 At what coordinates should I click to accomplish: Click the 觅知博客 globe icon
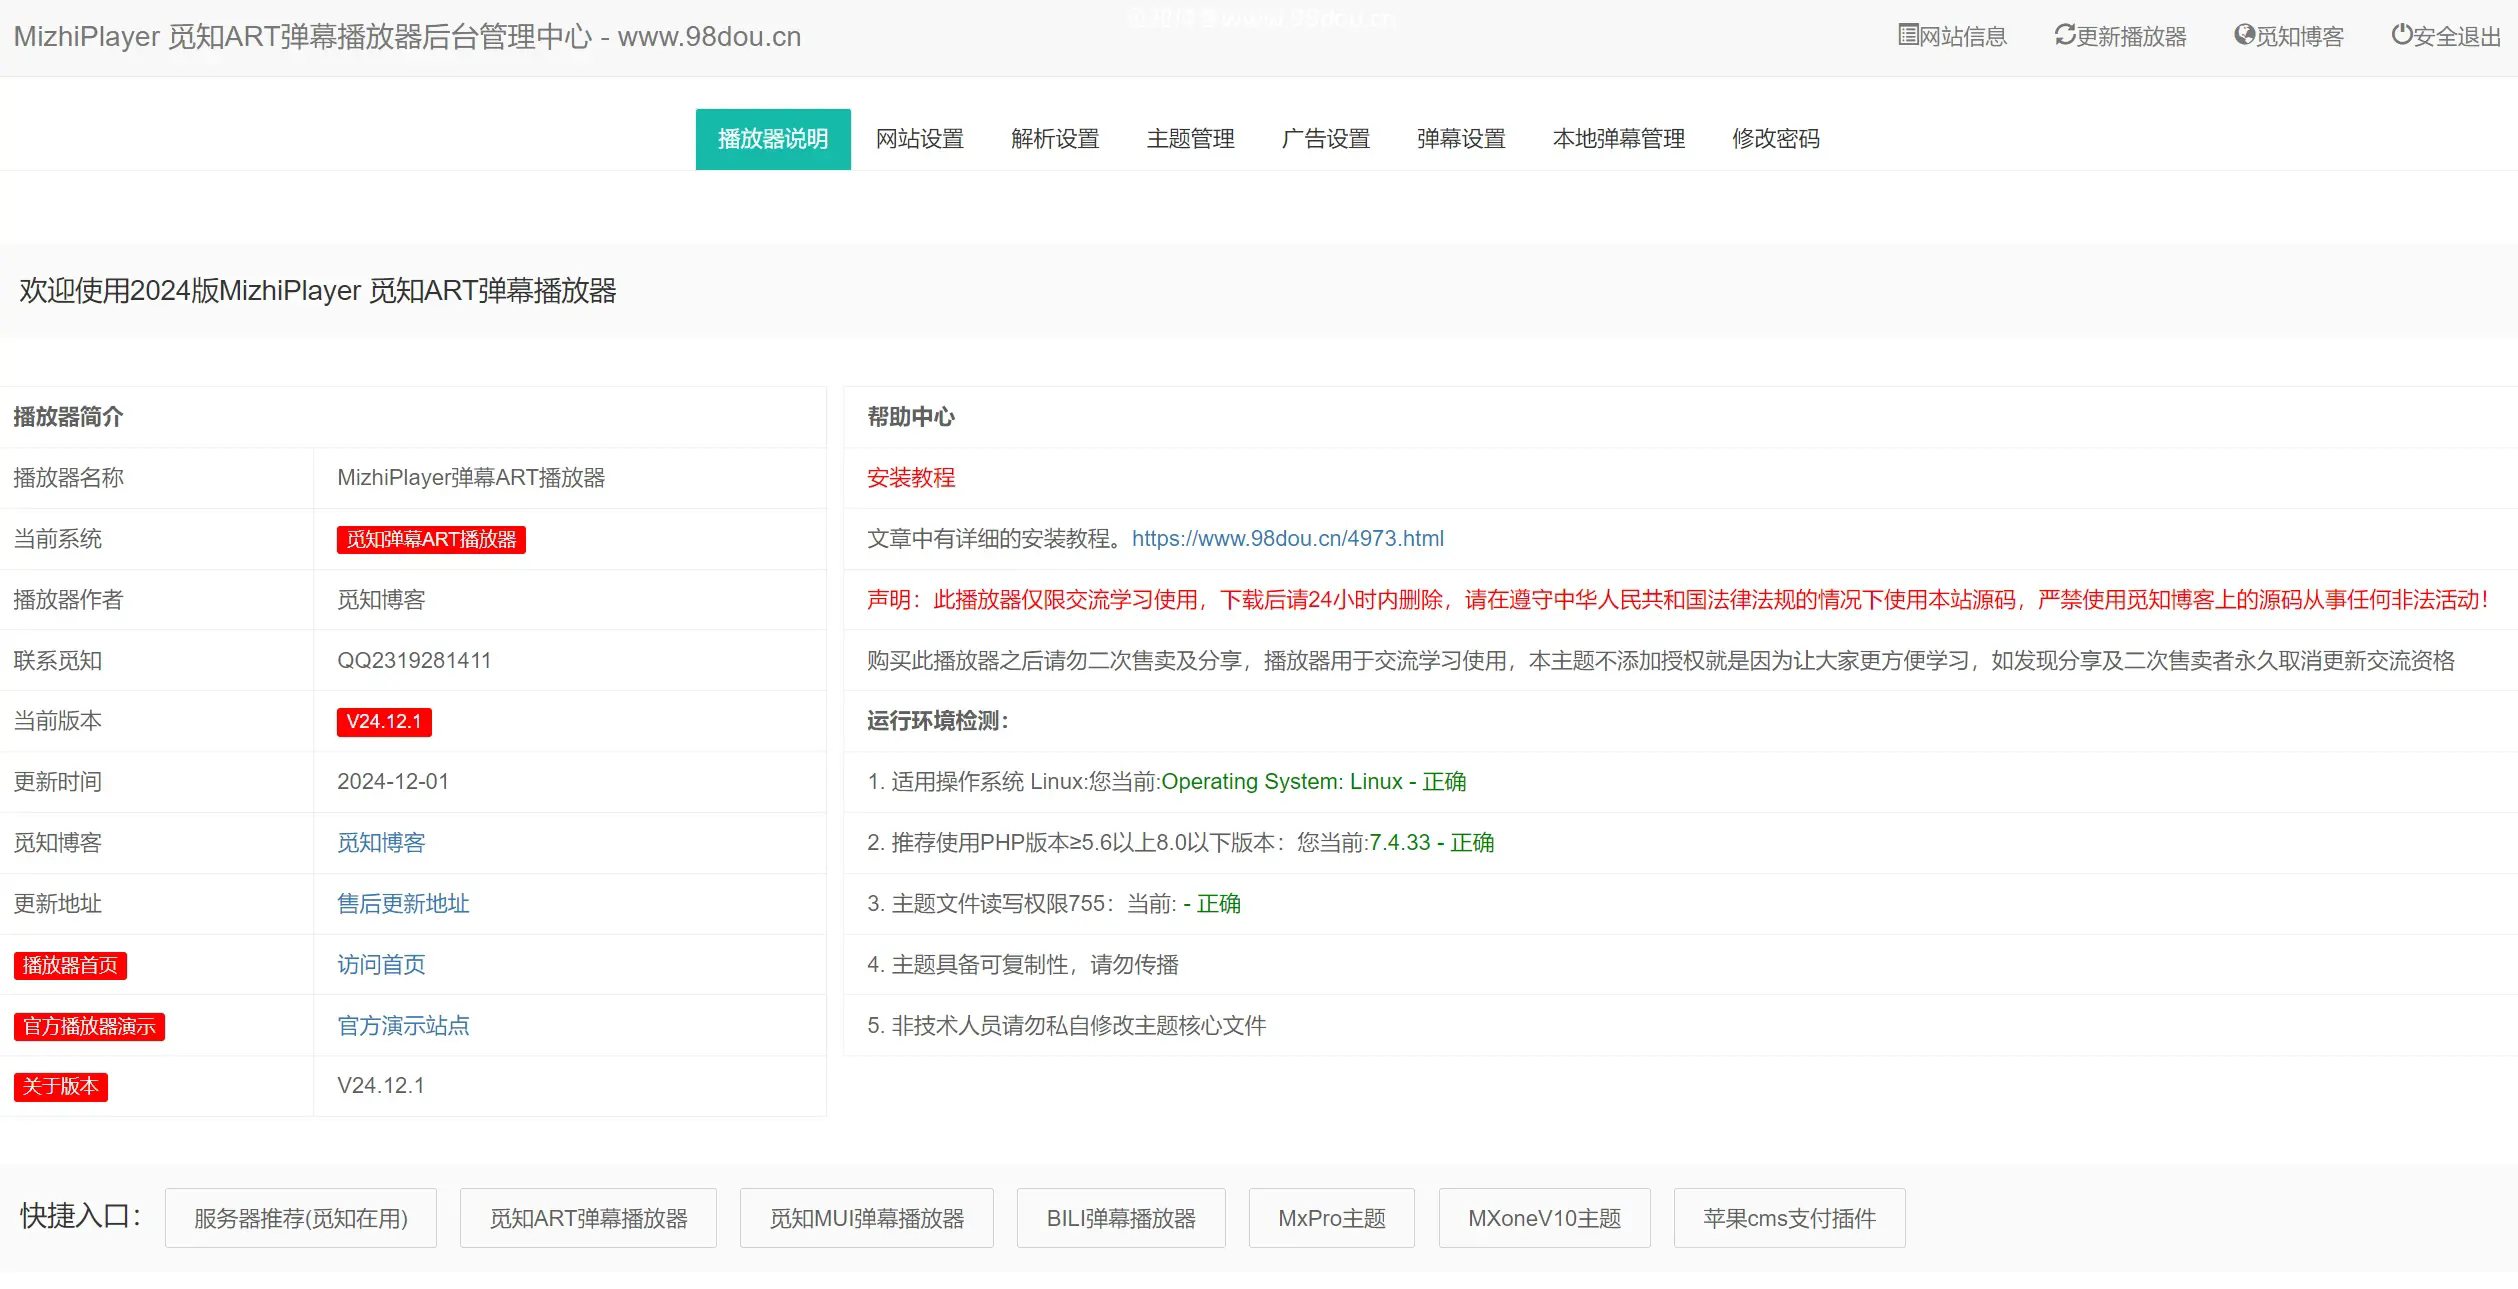tap(2244, 36)
